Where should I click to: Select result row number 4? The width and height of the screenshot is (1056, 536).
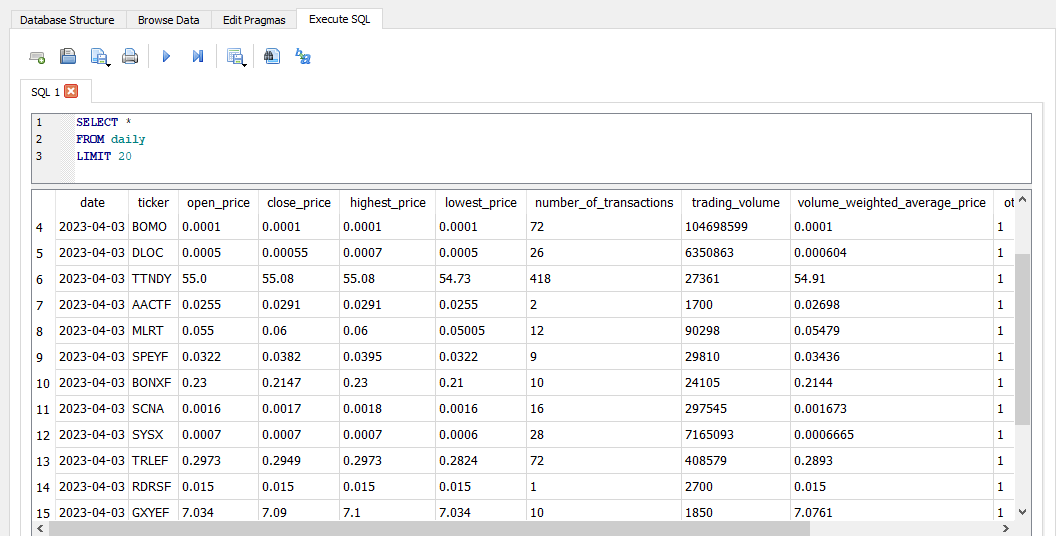coord(43,227)
